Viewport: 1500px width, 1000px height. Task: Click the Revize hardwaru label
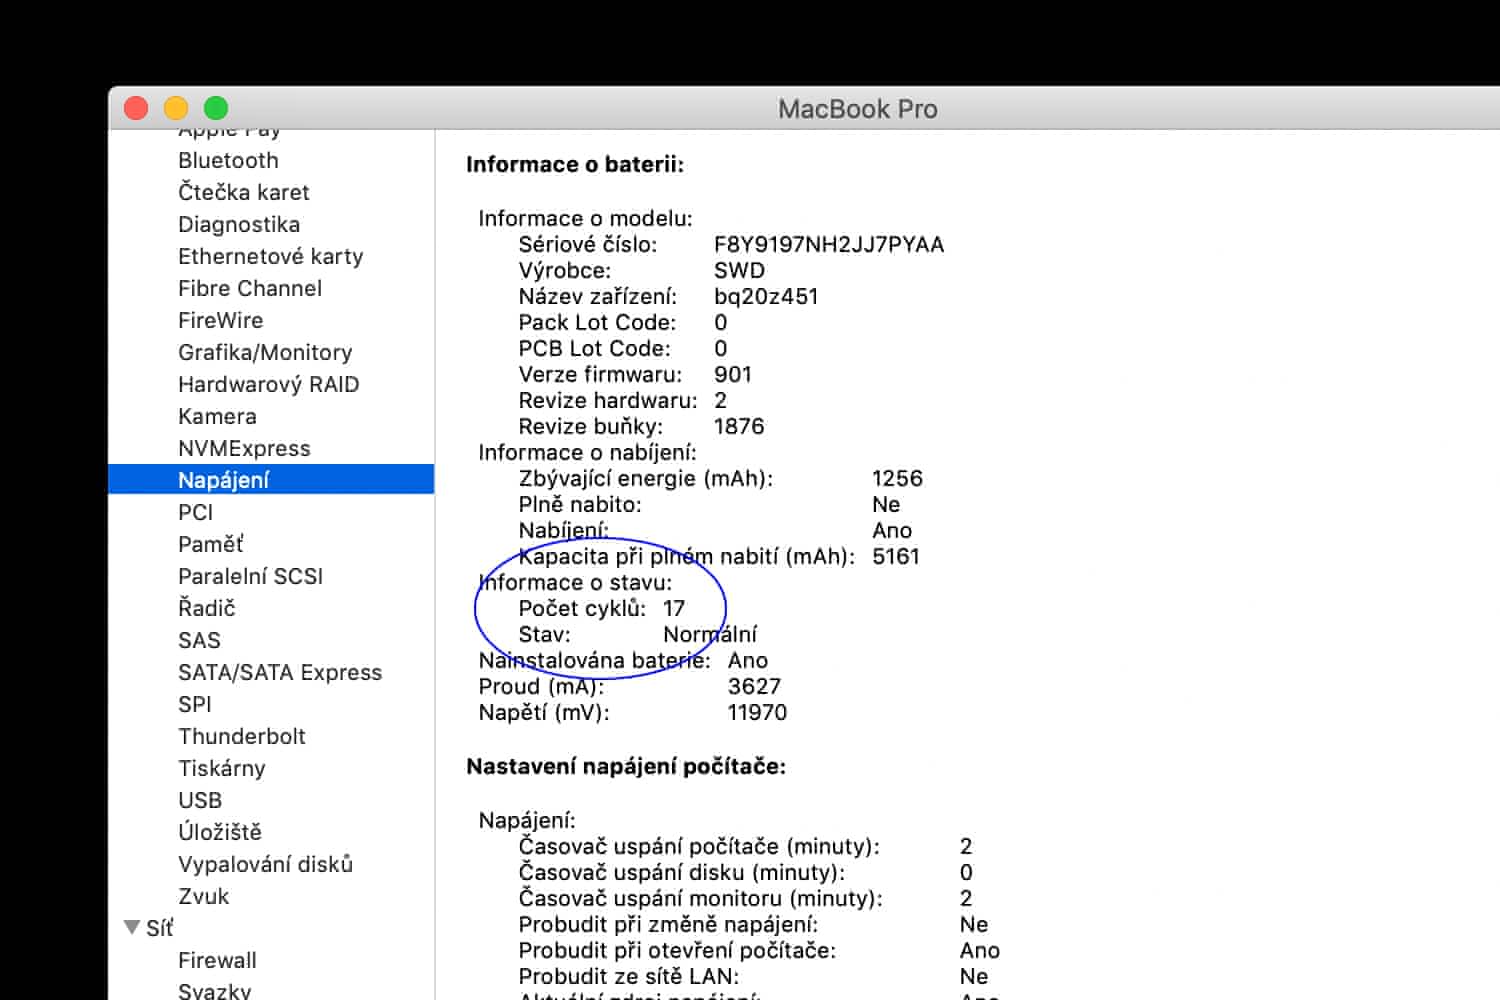tap(608, 400)
